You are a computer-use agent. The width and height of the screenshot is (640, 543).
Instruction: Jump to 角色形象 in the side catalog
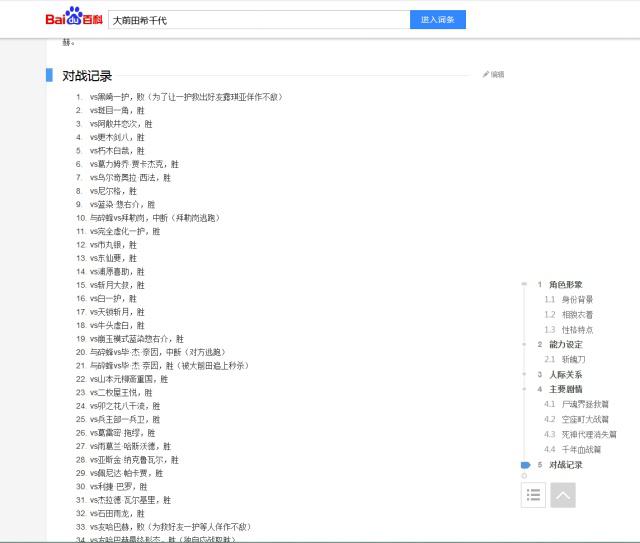565,285
